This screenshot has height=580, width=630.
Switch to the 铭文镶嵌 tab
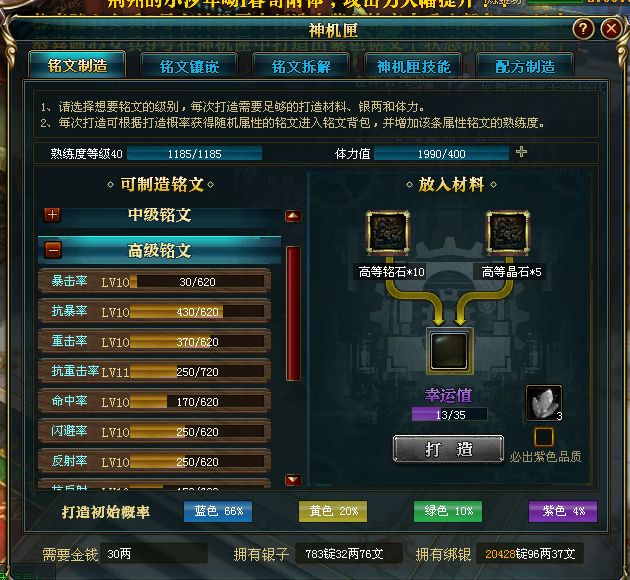189,66
